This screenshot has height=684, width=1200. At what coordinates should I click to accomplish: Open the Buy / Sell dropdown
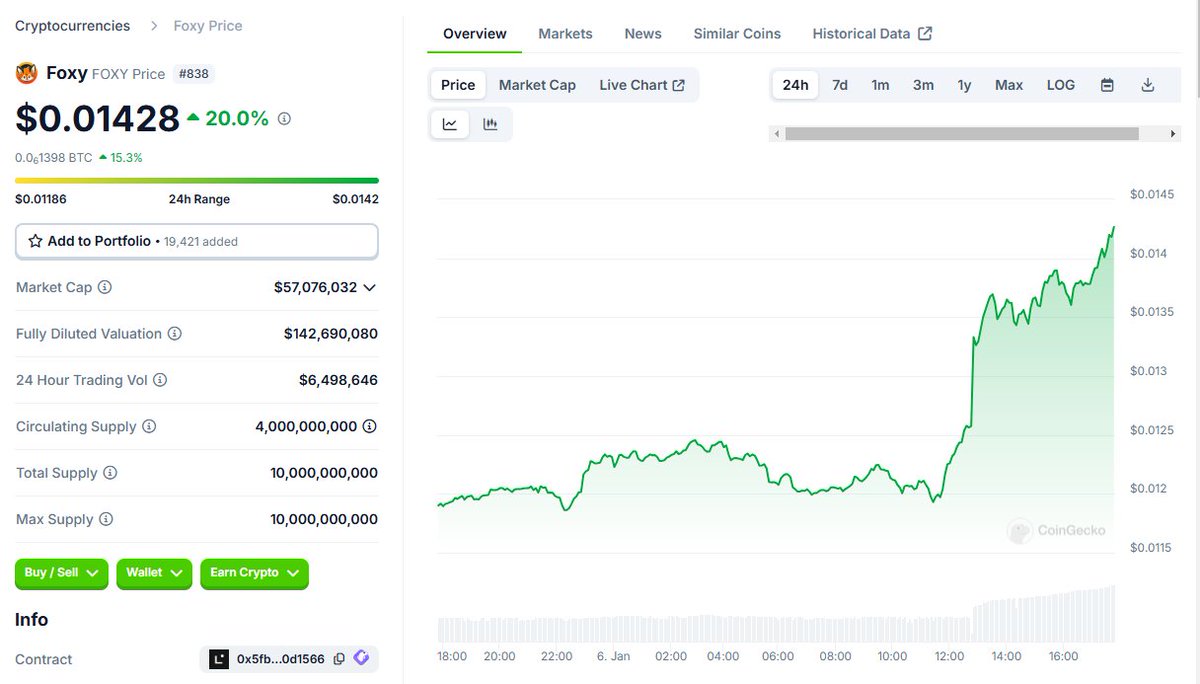61,573
